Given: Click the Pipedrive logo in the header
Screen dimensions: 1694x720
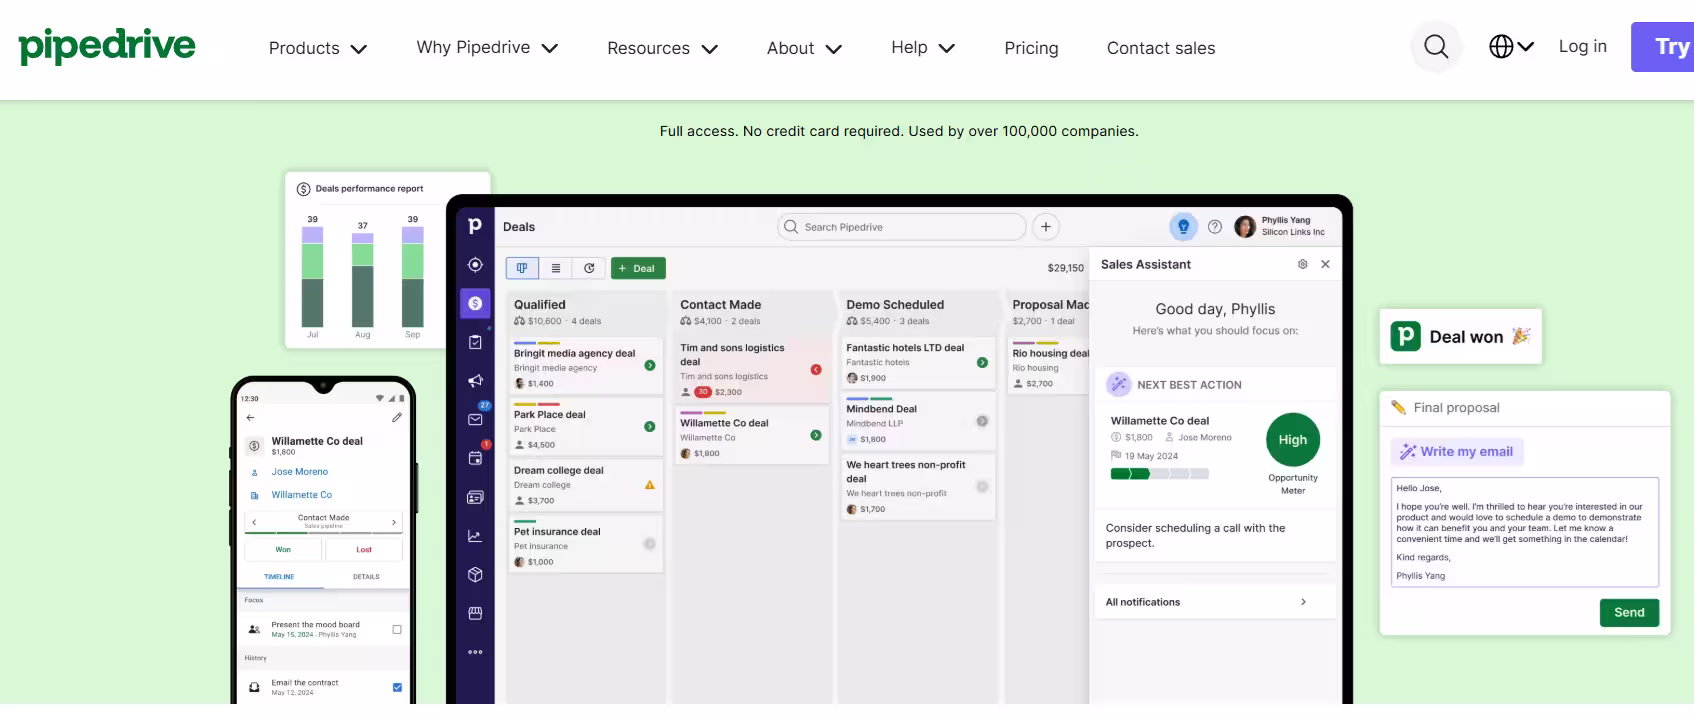Looking at the screenshot, I should tap(107, 46).
